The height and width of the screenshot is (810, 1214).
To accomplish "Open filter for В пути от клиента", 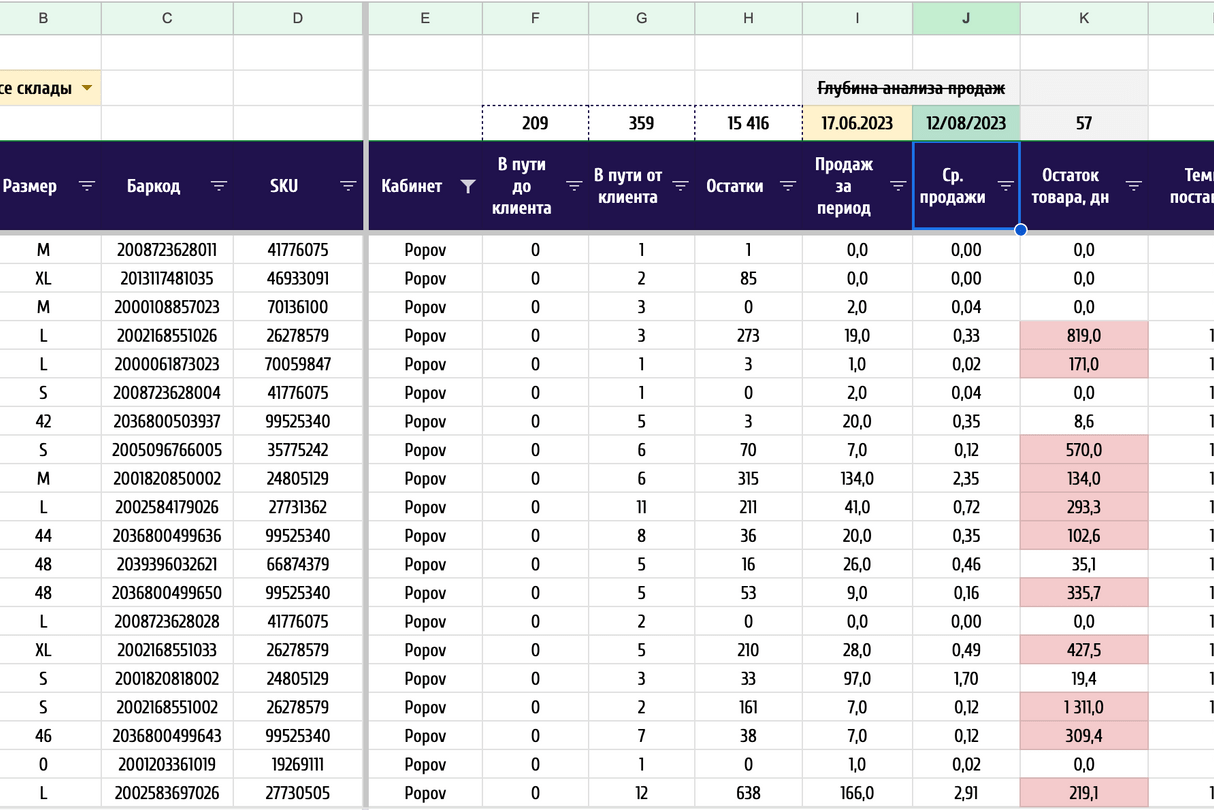I will click(680, 186).
